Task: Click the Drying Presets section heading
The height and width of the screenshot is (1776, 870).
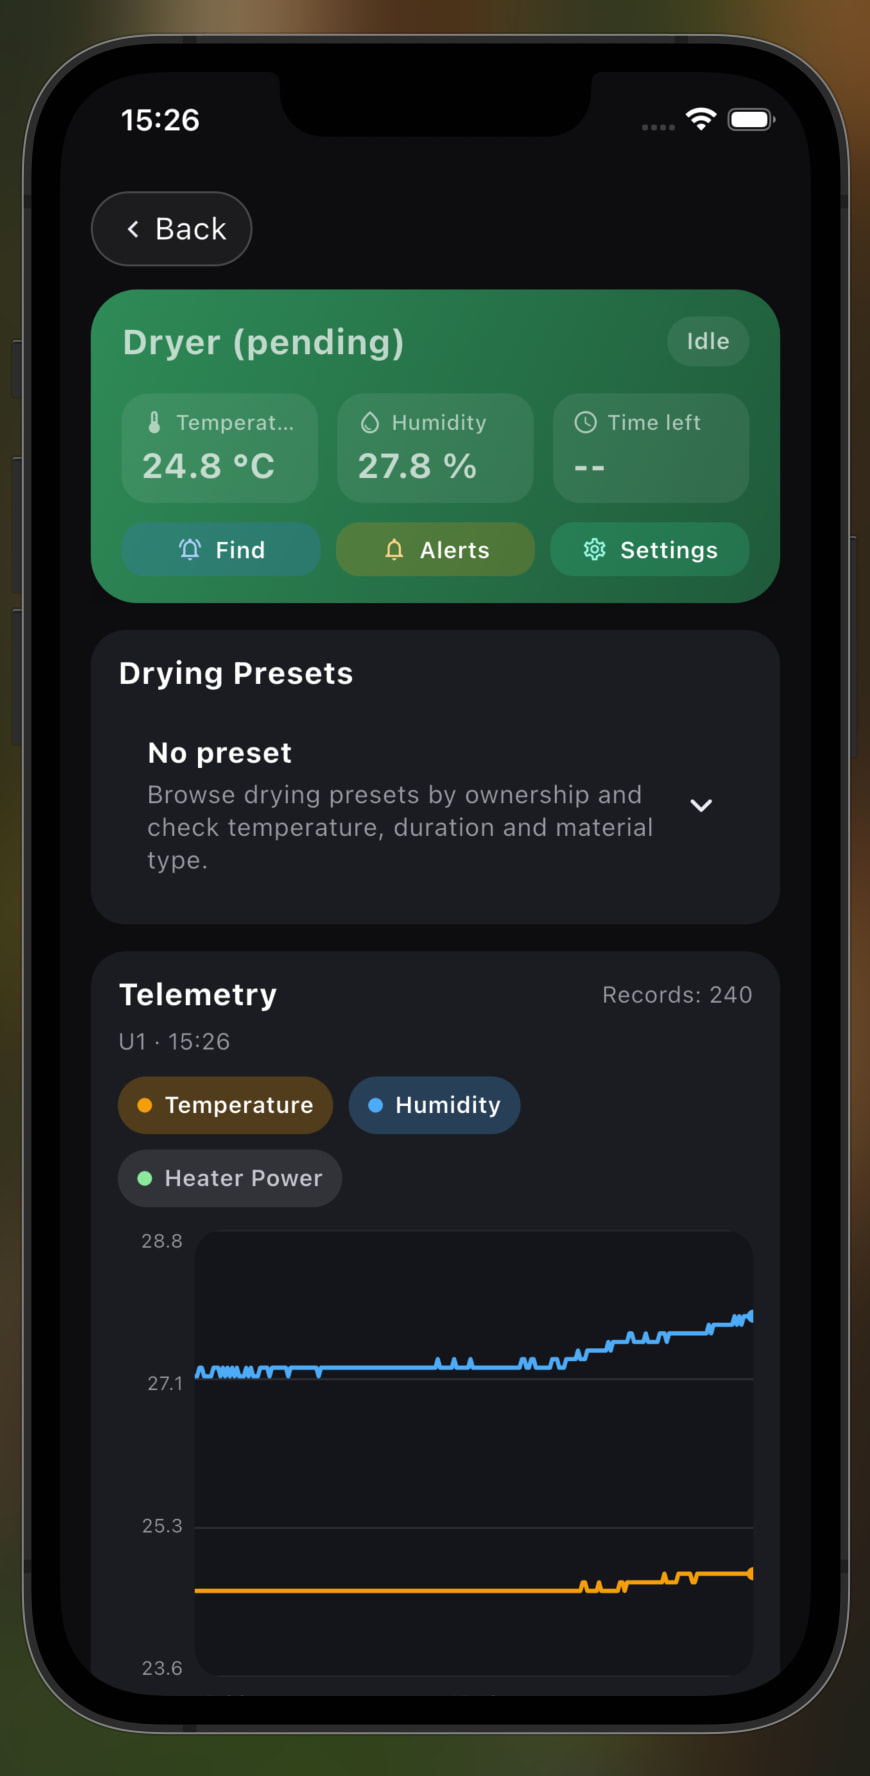Action: pyautogui.click(x=236, y=674)
